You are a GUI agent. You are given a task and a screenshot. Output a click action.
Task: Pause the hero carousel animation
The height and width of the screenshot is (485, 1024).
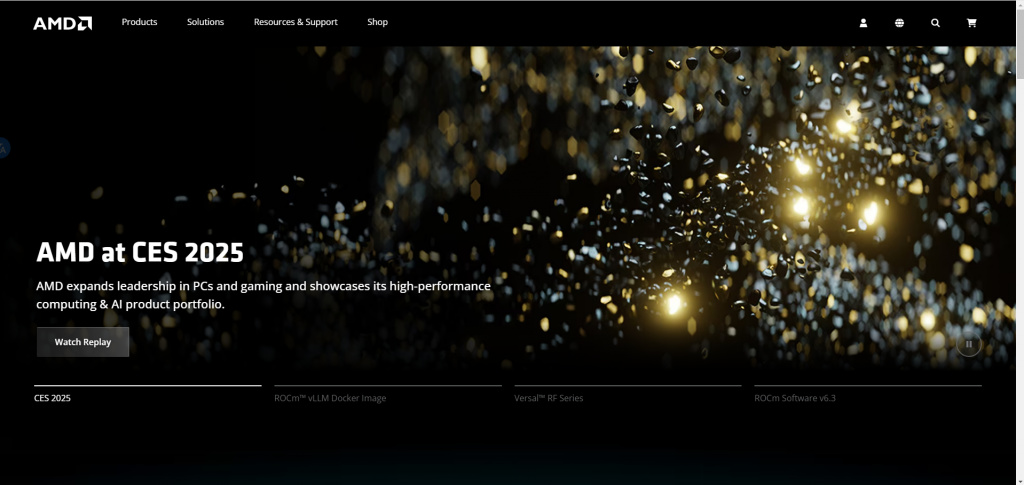click(x=968, y=344)
